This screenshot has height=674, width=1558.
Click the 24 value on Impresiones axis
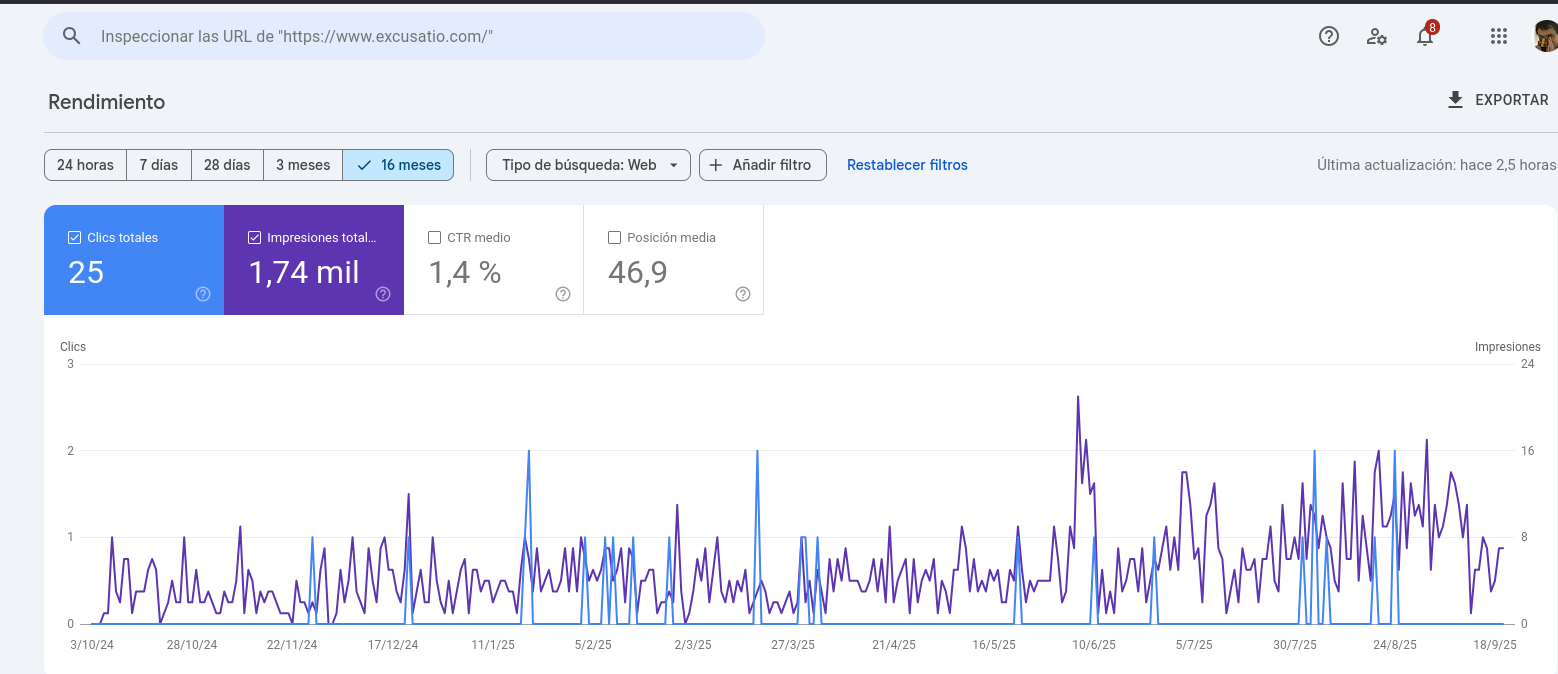[x=1527, y=364]
